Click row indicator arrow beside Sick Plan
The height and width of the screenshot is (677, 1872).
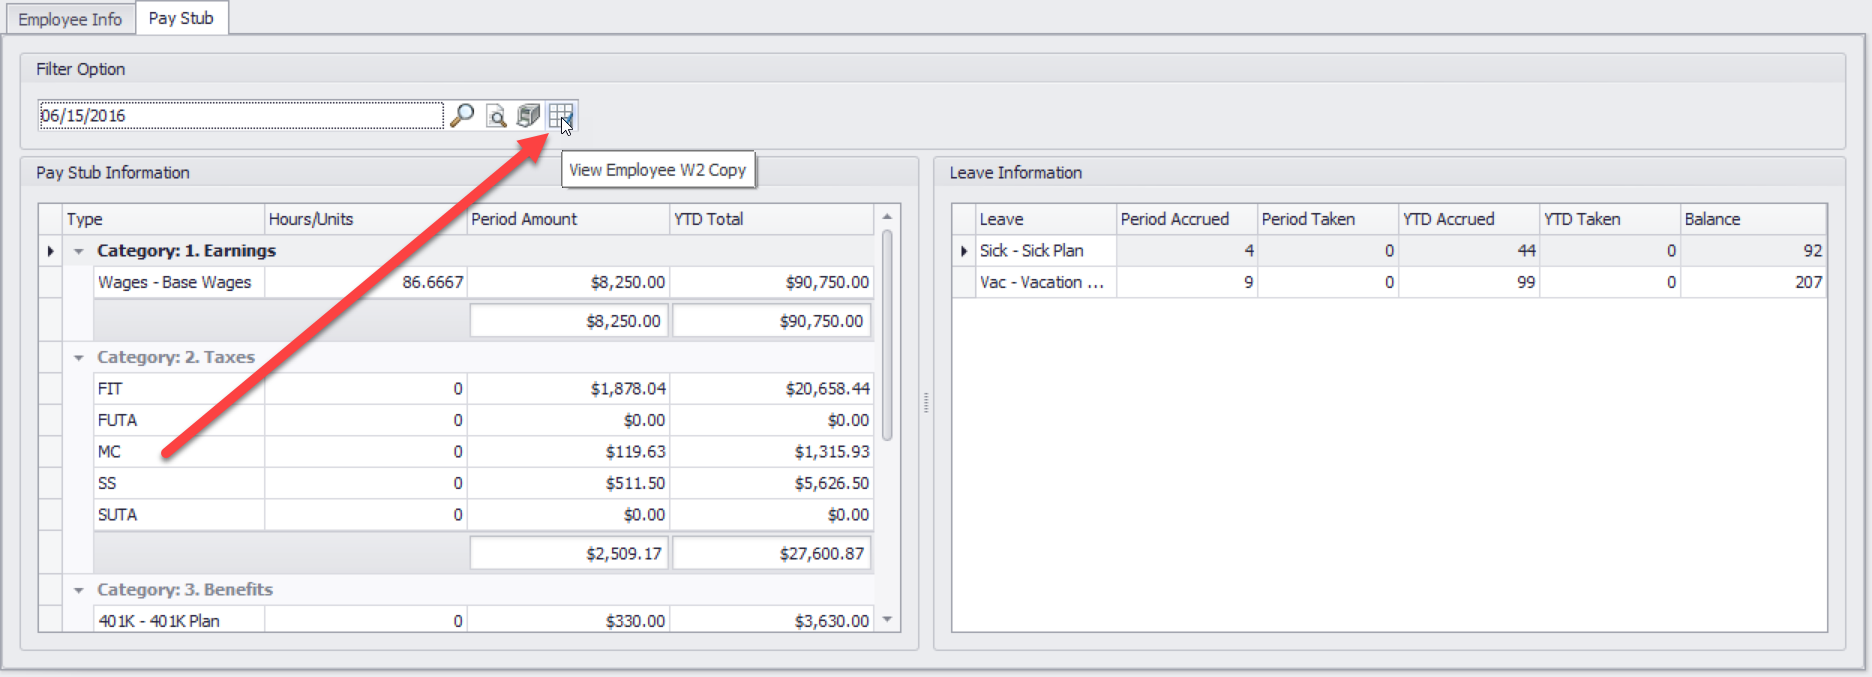[x=964, y=251]
